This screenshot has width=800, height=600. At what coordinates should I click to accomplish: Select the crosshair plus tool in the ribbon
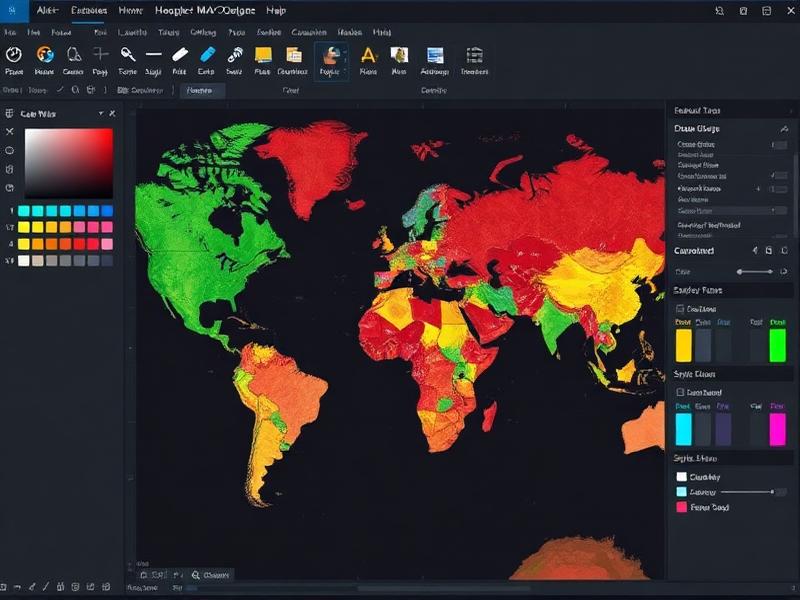pyautogui.click(x=101, y=54)
